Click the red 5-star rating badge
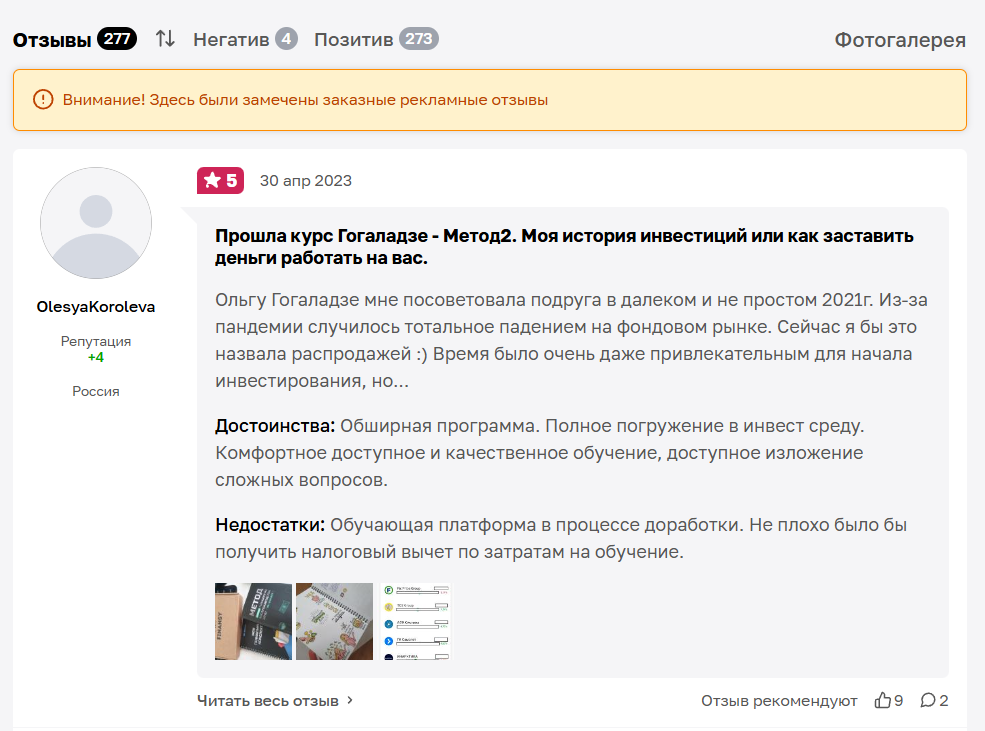This screenshot has height=731, width=985. [x=220, y=181]
